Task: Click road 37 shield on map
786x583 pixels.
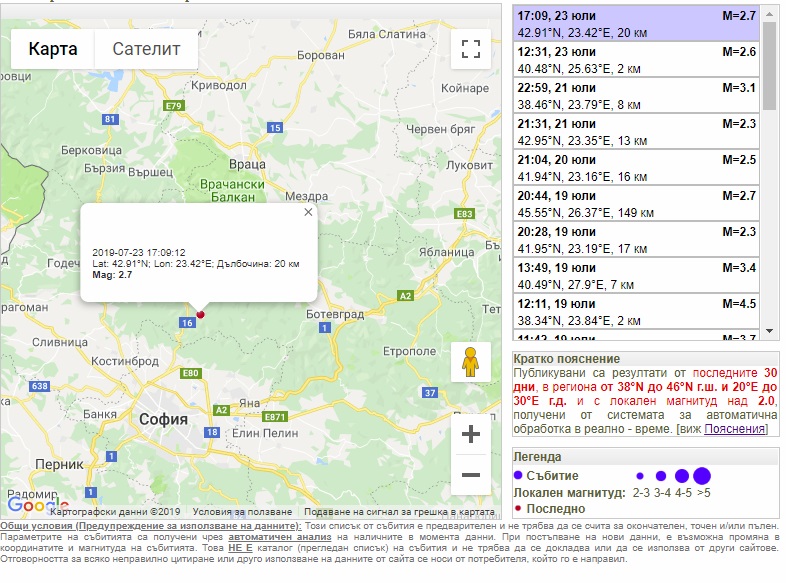Action: 430,393
